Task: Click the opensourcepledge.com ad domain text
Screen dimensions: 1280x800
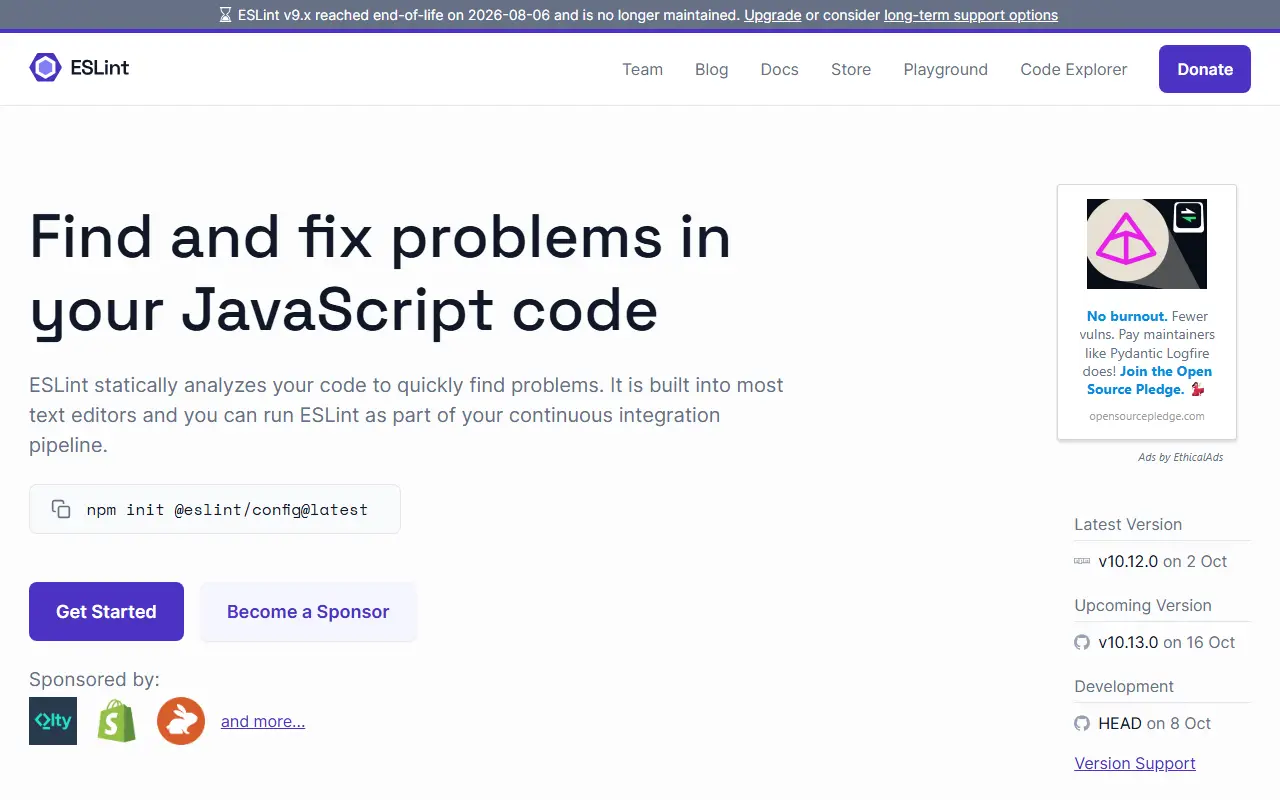Action: pos(1147,415)
